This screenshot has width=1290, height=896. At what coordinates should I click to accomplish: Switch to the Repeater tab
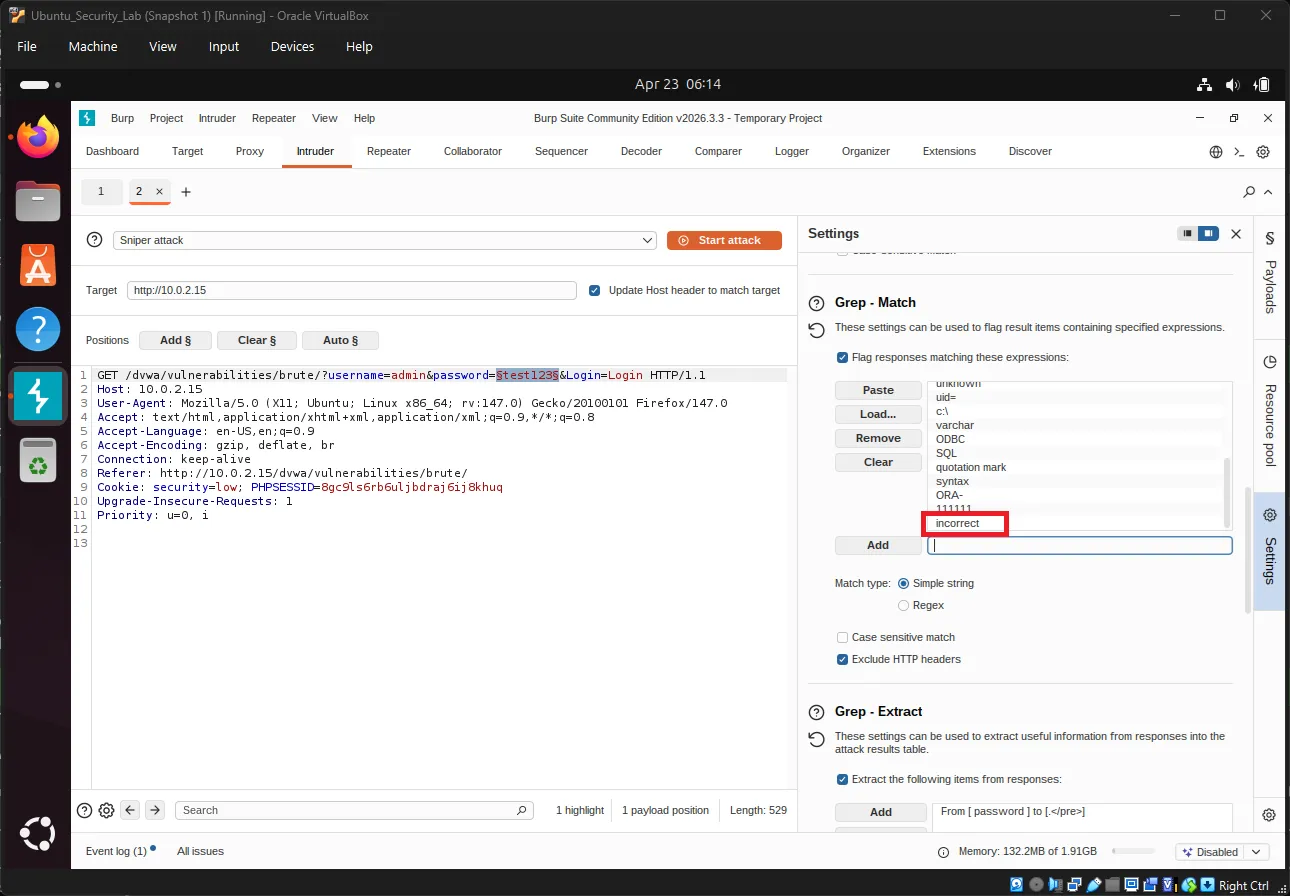coord(388,151)
